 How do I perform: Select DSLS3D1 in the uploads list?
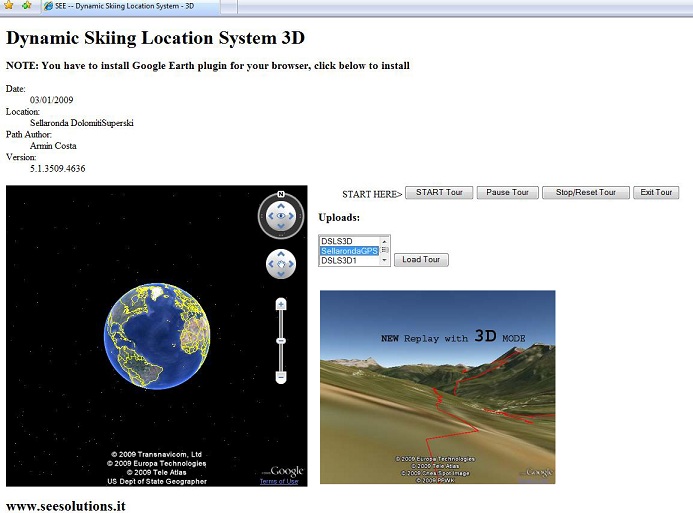(349, 261)
